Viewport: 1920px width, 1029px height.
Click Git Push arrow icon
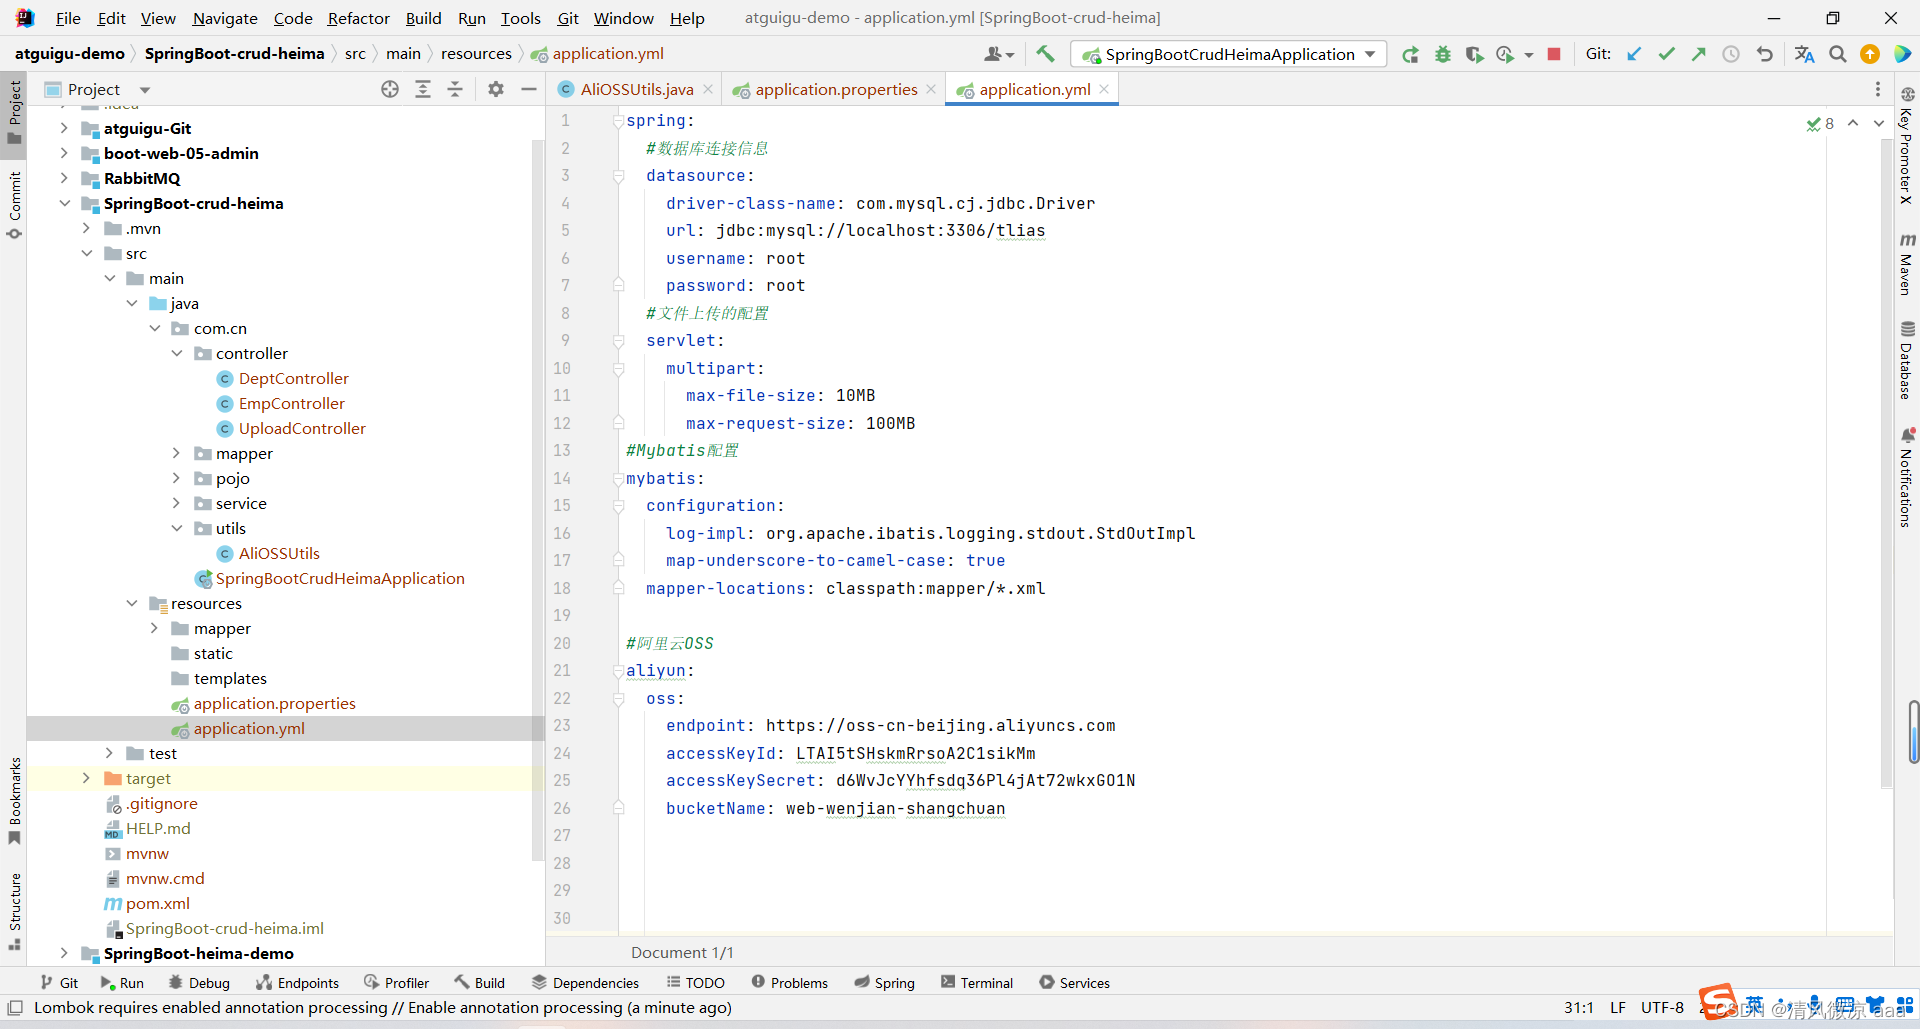(x=1698, y=54)
